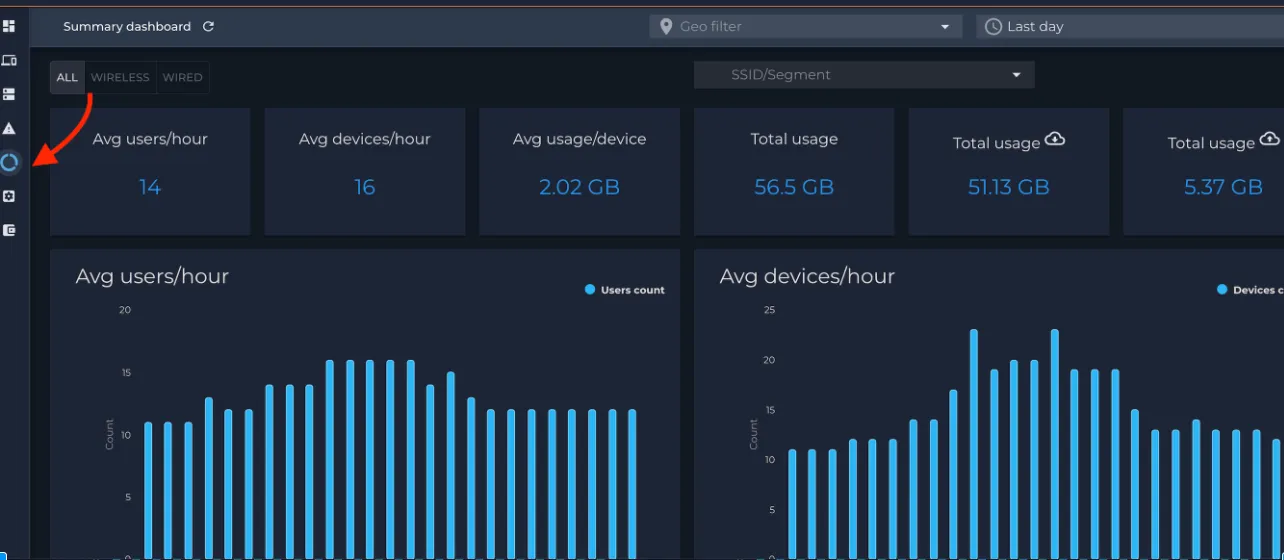Click the Avg usage/device value 2.02 GB

point(579,187)
